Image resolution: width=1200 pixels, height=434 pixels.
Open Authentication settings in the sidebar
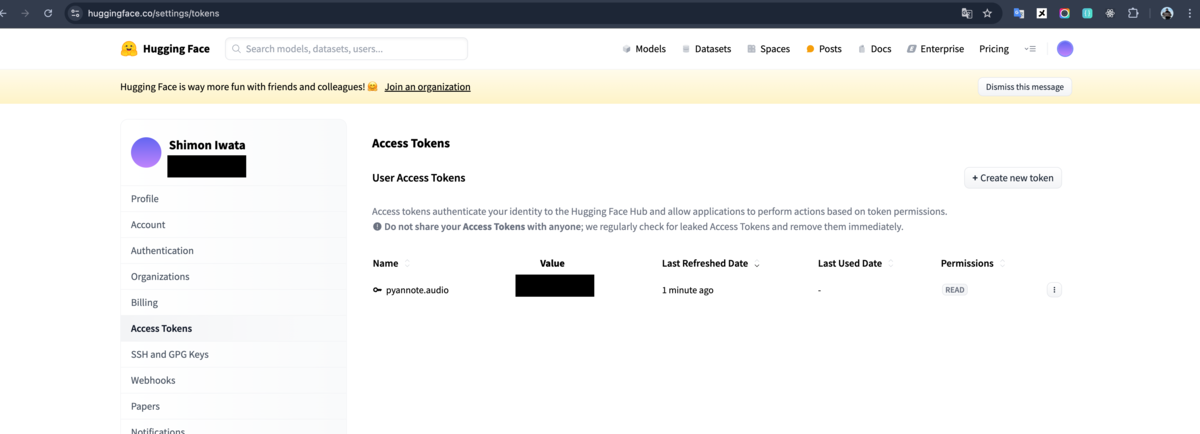(x=233, y=251)
